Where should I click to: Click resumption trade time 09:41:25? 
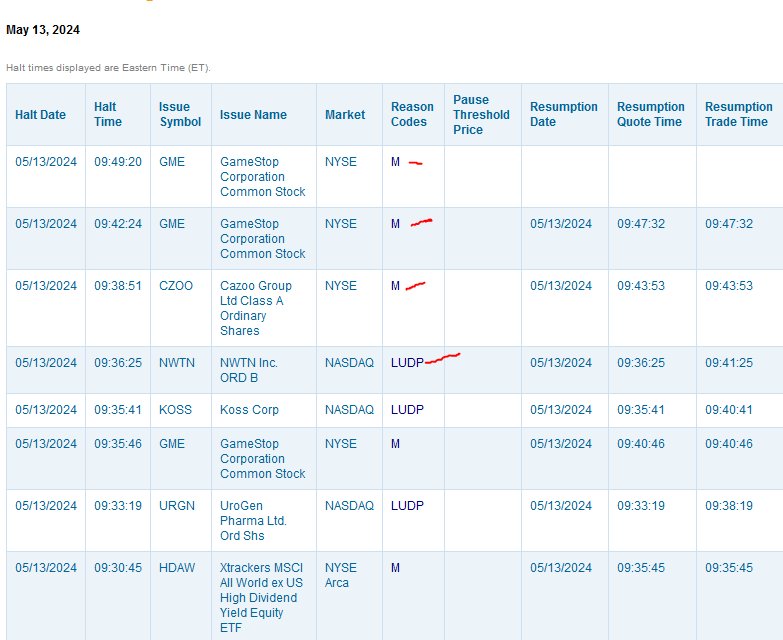[729, 362]
